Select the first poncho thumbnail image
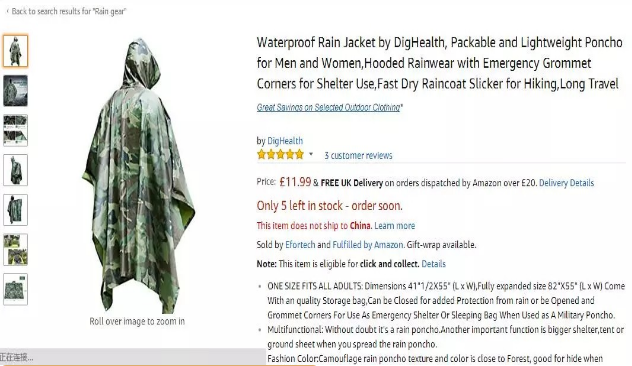The width and height of the screenshot is (632, 366). tap(15, 51)
